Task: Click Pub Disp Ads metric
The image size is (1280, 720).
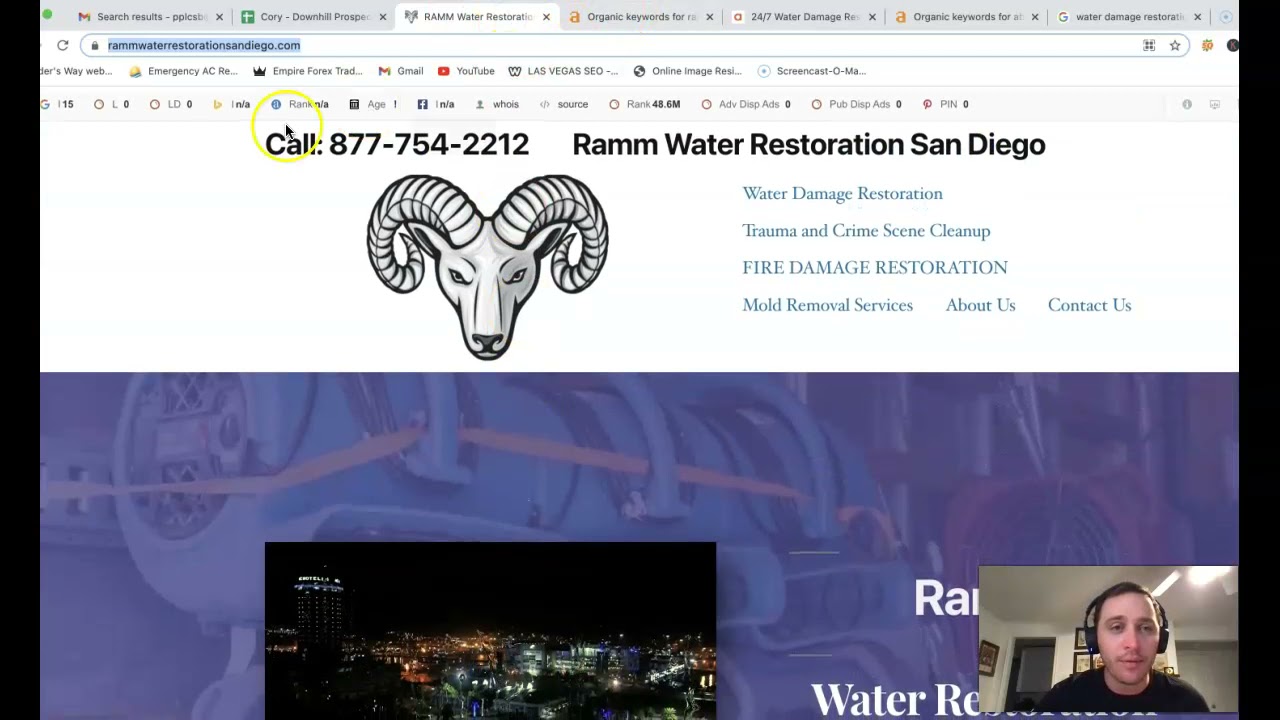Action: [856, 104]
